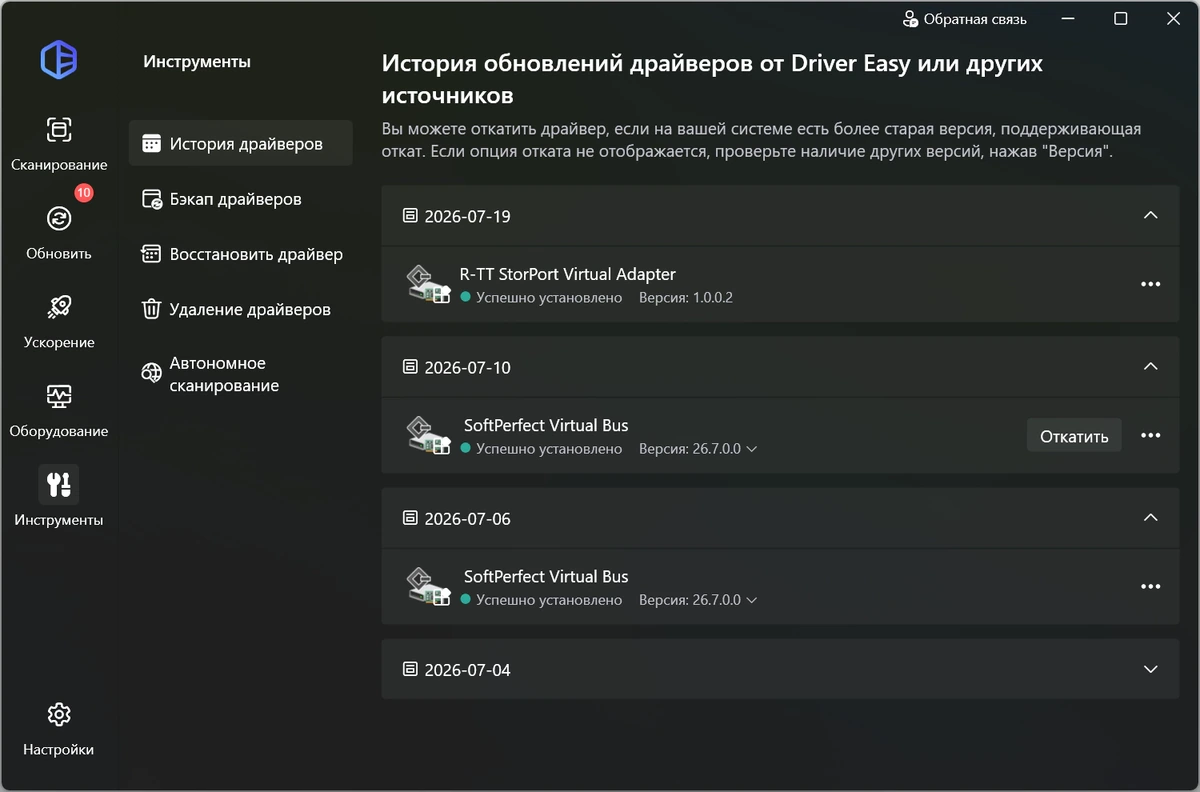The height and width of the screenshot is (792, 1200).
Task: Click the Восстановить драйвер restore icon
Action: (x=151, y=254)
